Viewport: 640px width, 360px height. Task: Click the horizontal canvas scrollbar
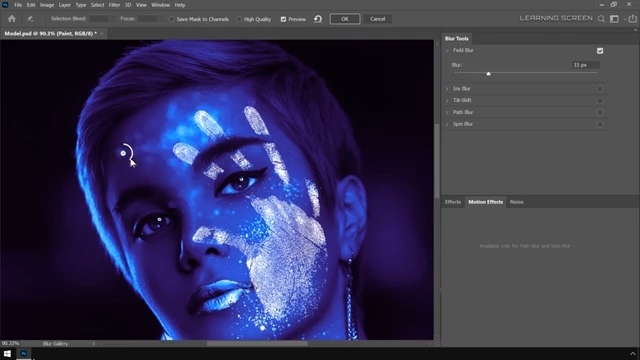pyautogui.click(x=257, y=344)
